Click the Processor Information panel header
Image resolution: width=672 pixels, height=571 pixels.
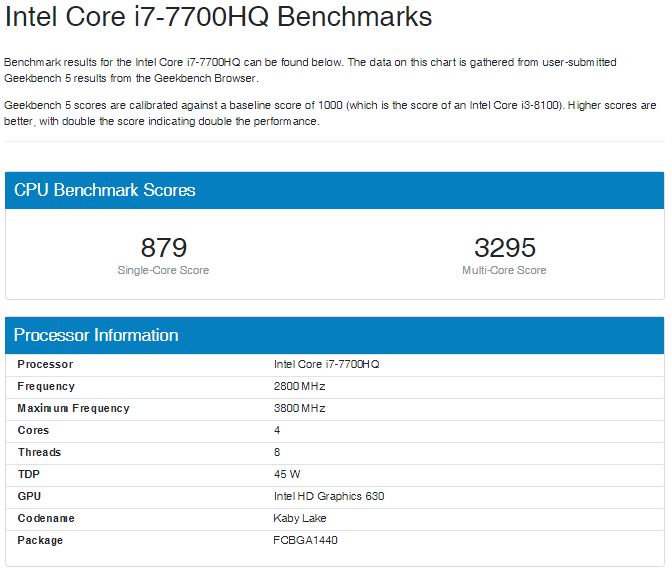(x=96, y=335)
